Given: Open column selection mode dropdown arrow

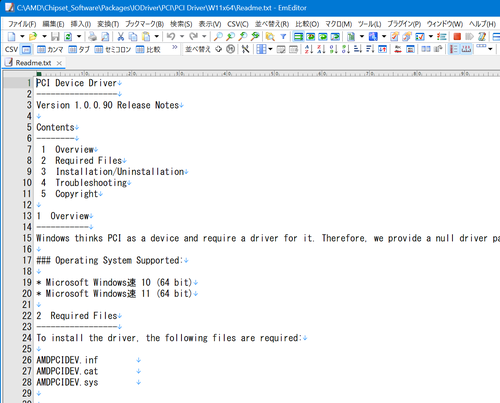Looking at the screenshot, I should (270, 49).
